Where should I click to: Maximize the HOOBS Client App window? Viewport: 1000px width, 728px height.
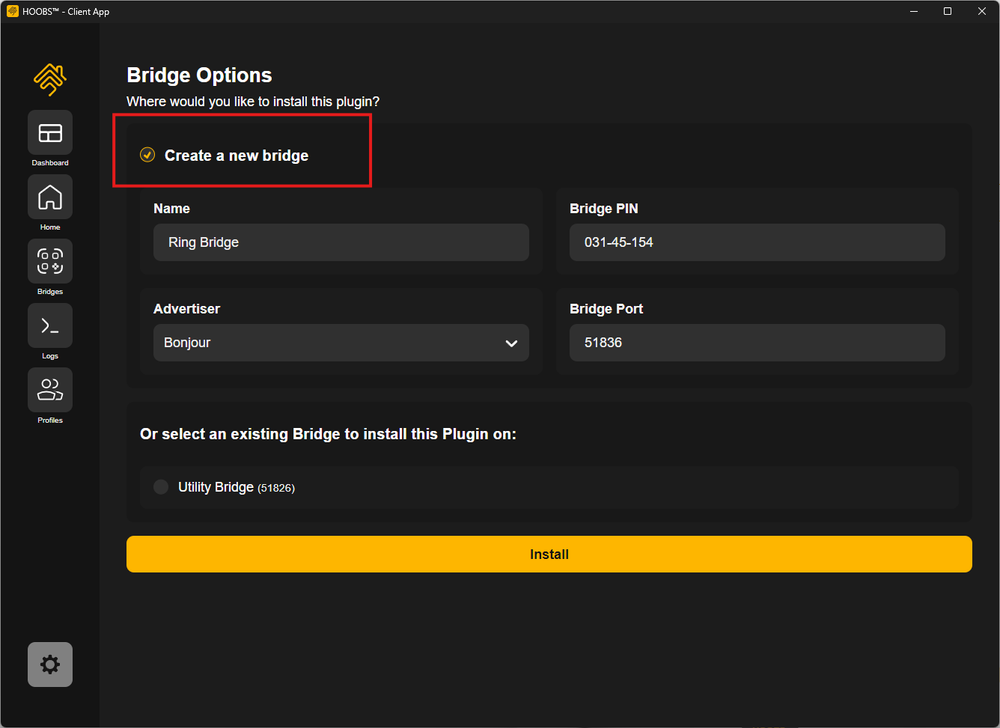(x=948, y=11)
